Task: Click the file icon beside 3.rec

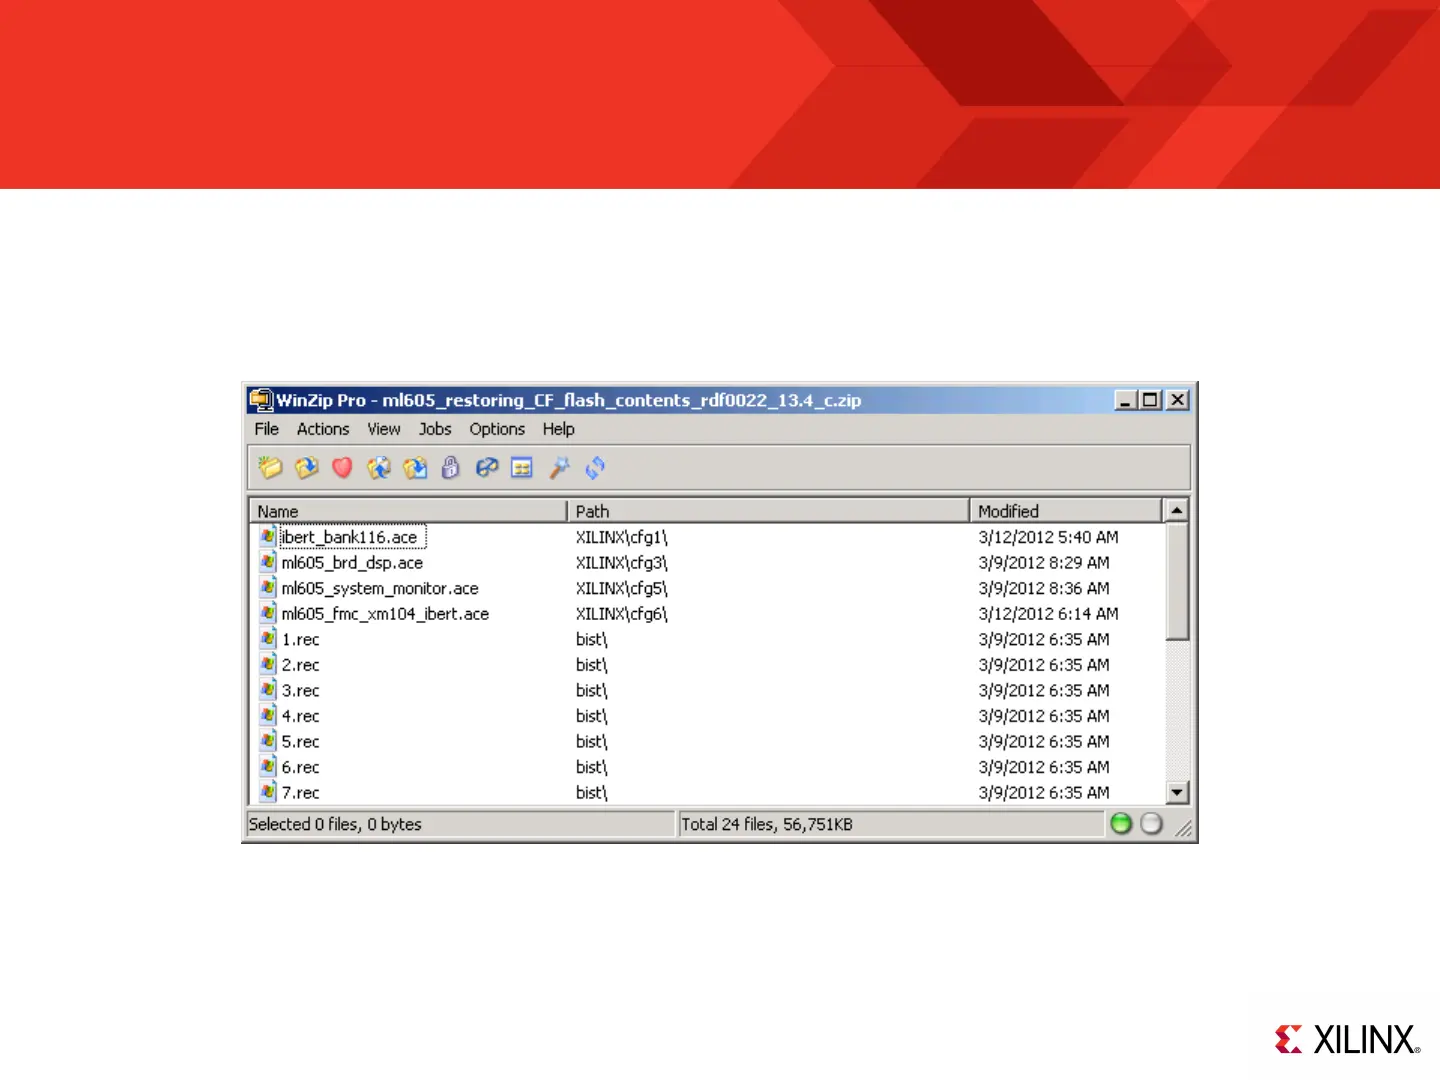Action: [268, 690]
